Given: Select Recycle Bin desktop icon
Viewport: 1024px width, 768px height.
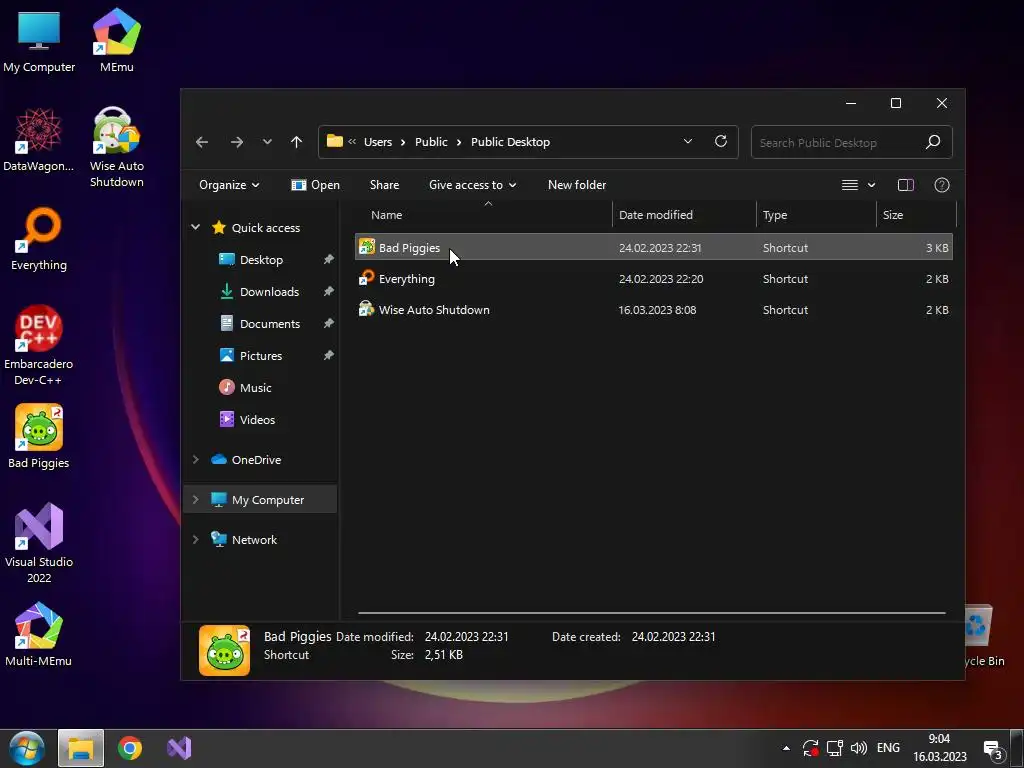Looking at the screenshot, I should tap(985, 637).
